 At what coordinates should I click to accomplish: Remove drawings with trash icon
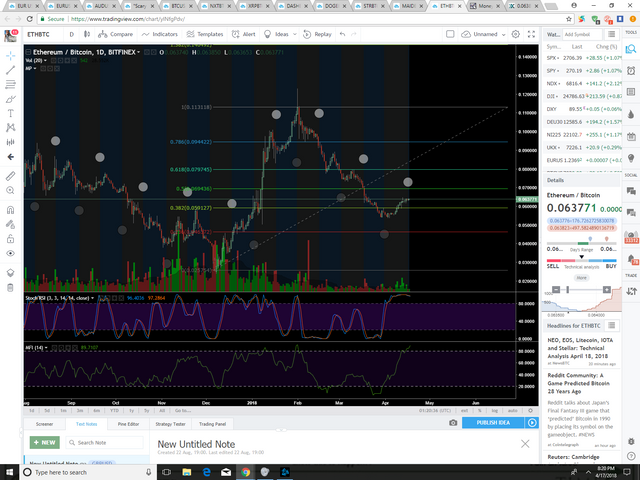point(11,288)
